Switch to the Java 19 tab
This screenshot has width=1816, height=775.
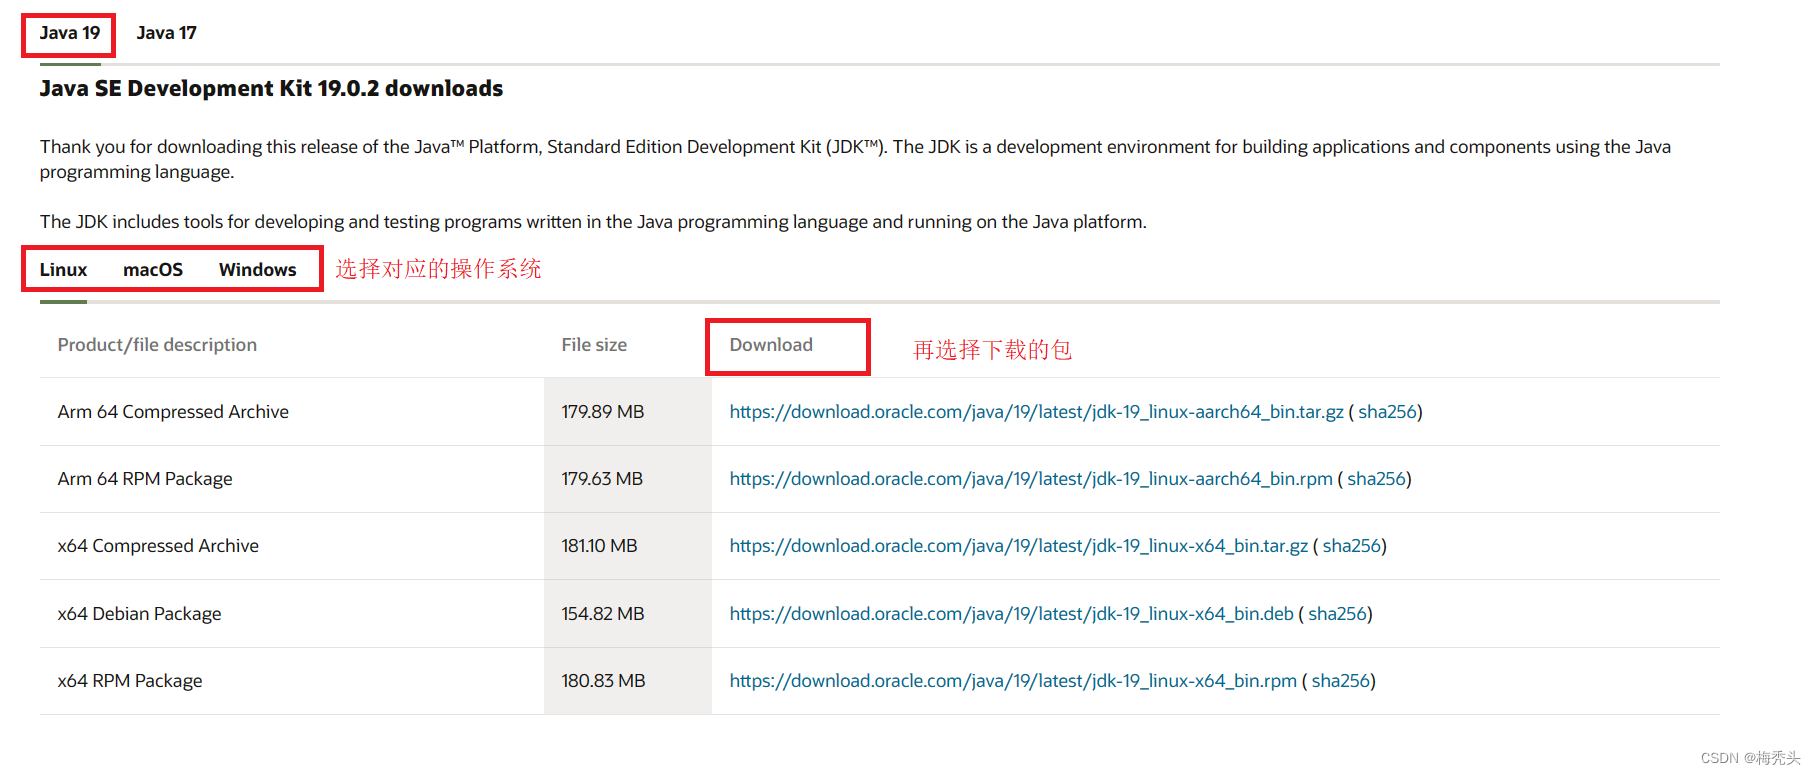pyautogui.click(x=70, y=33)
